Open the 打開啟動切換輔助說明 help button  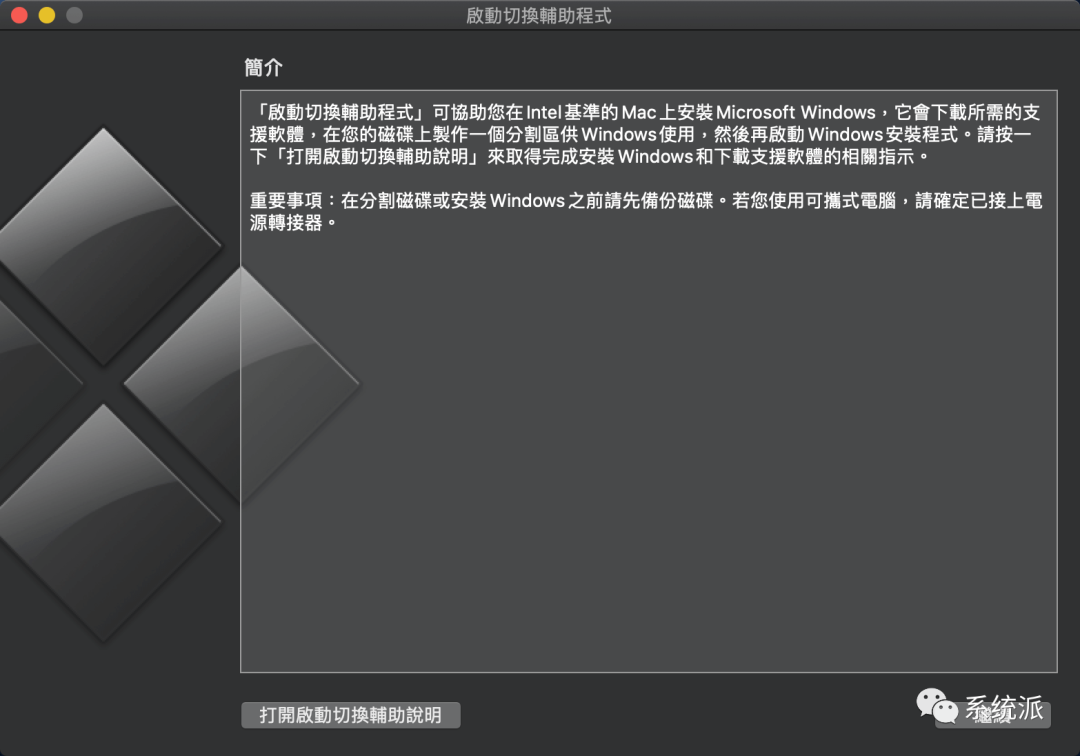(x=351, y=715)
